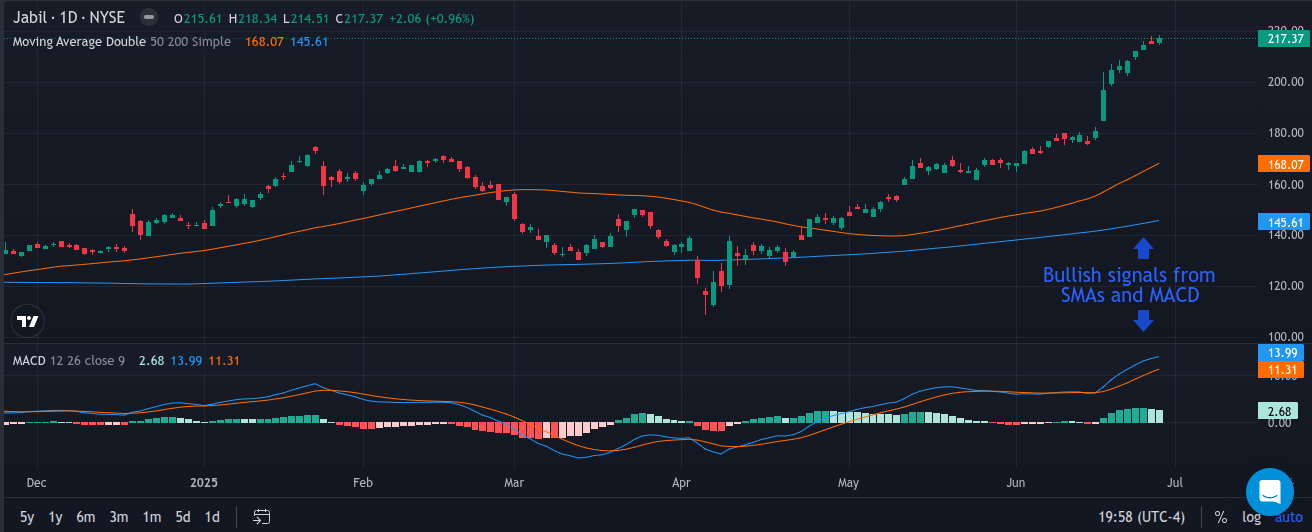Toggle percent scale mode

1221,517
